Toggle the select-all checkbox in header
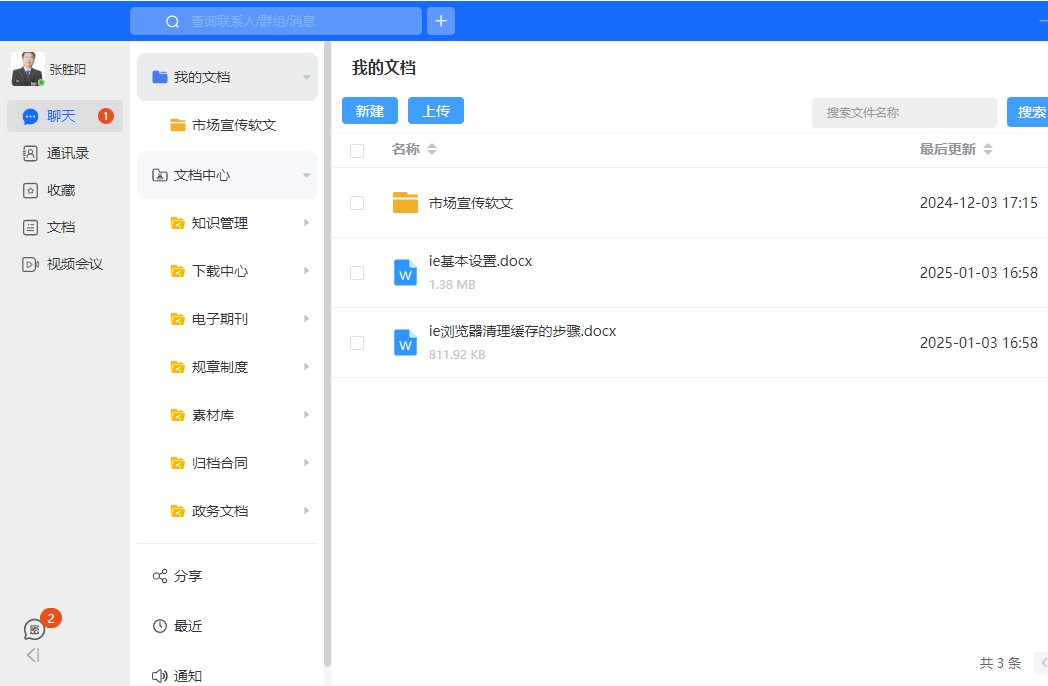The width and height of the screenshot is (1048, 686). [357, 150]
